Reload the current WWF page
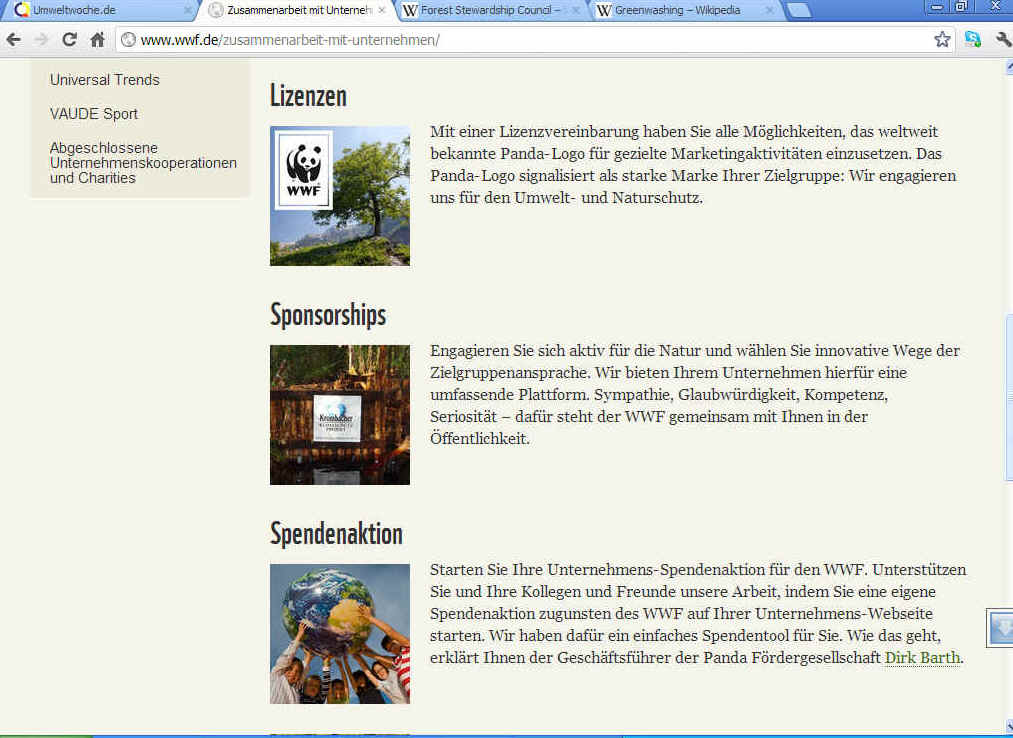The height and width of the screenshot is (738, 1013). 69,40
